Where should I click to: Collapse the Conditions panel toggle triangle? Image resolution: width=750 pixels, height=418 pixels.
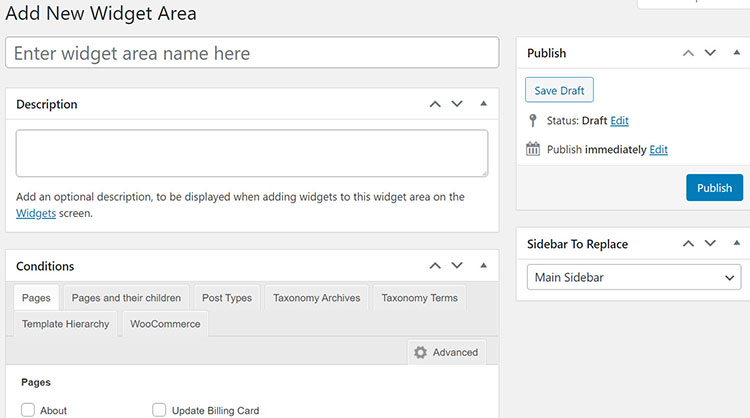(483, 266)
